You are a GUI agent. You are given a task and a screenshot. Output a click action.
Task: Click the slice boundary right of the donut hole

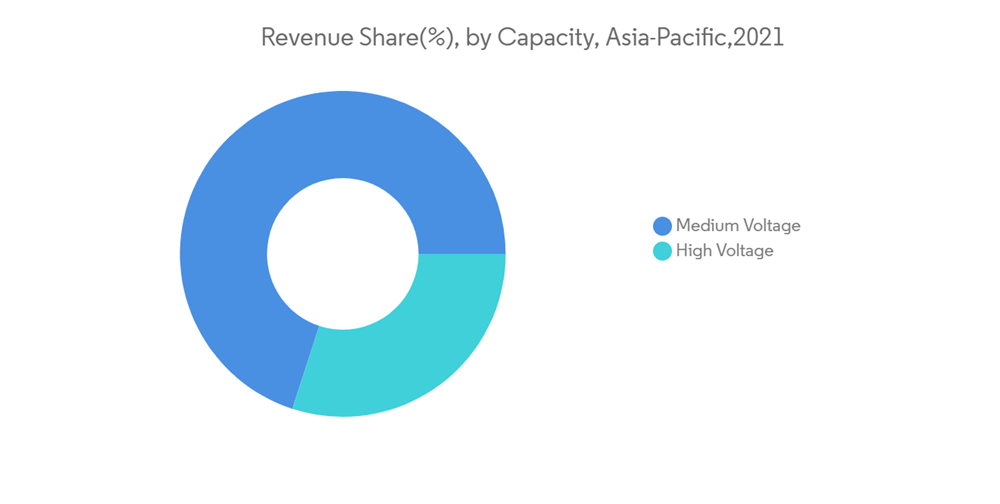point(462,254)
